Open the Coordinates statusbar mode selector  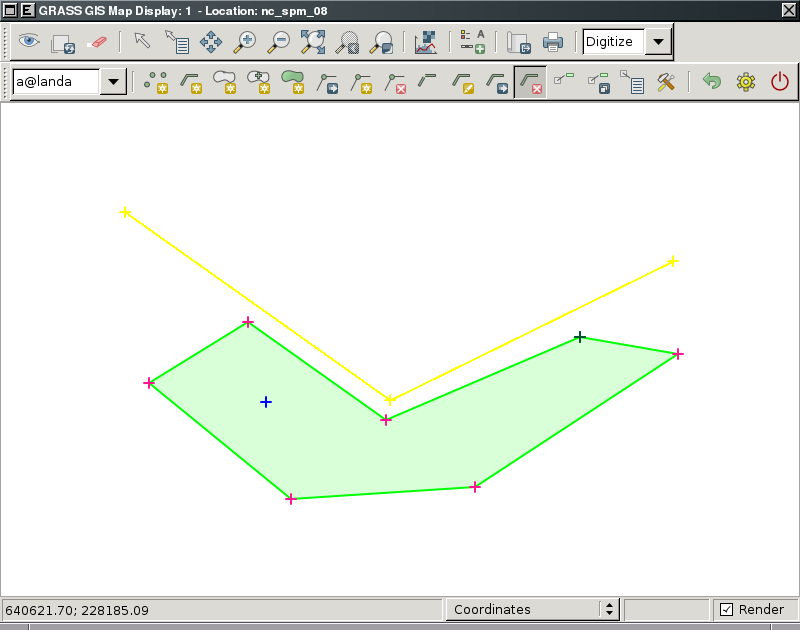(x=533, y=609)
